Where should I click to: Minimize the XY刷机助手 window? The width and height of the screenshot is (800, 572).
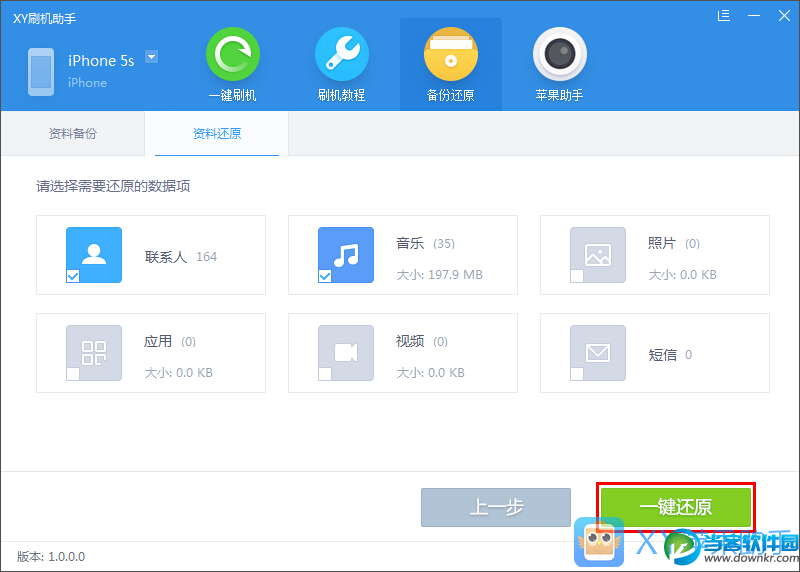[x=754, y=16]
